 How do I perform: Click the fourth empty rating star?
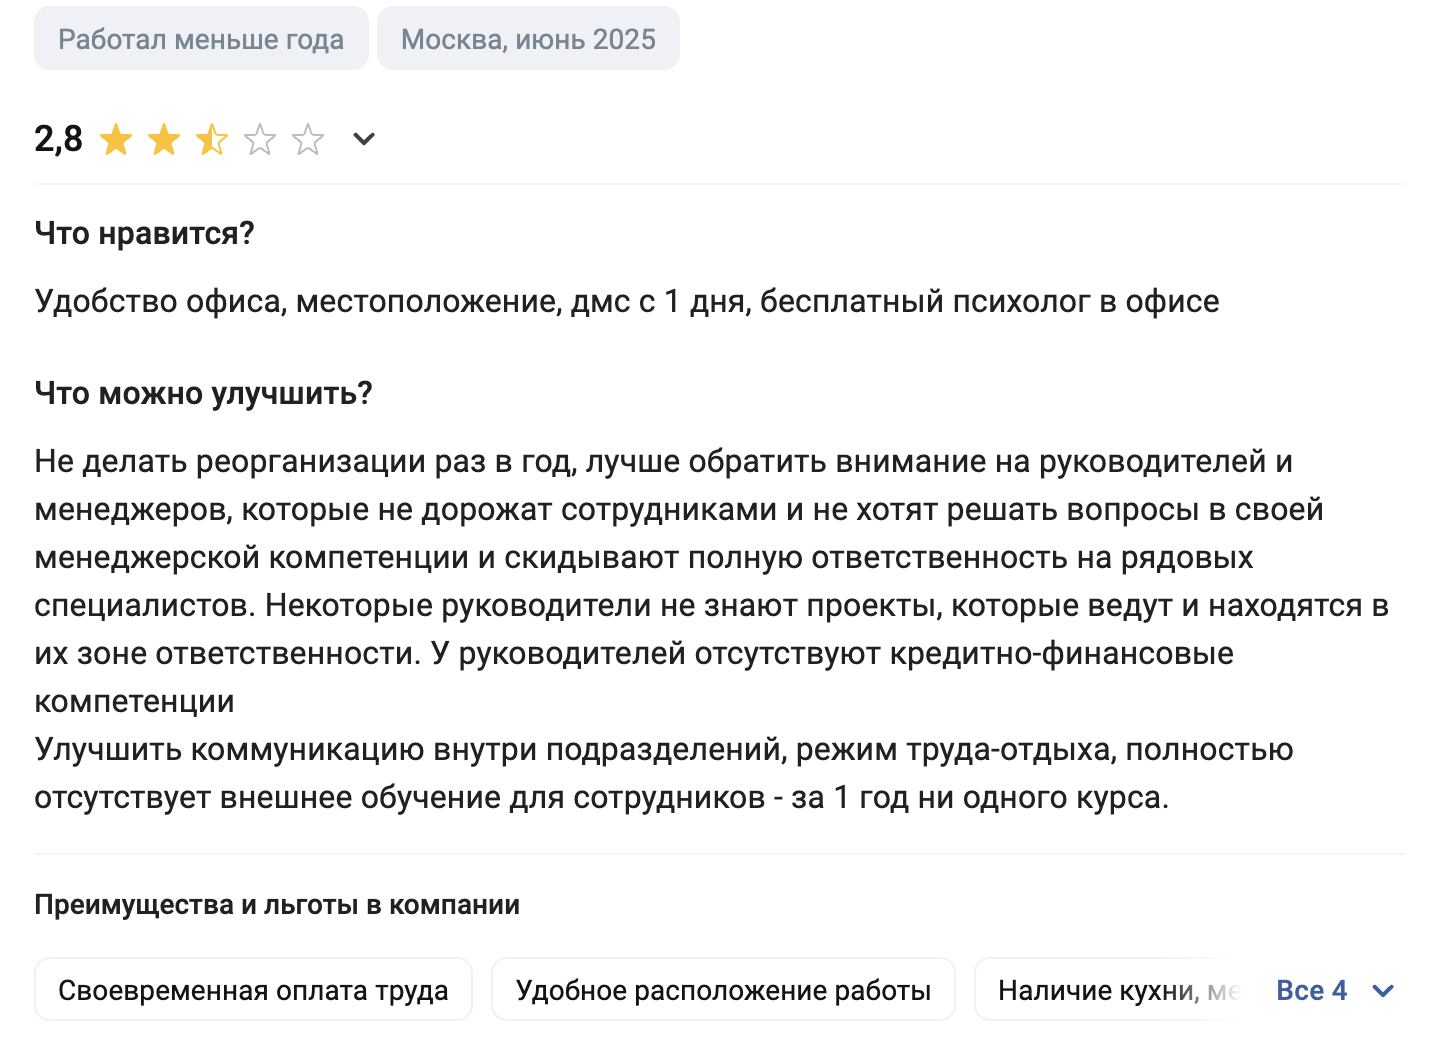click(x=260, y=139)
